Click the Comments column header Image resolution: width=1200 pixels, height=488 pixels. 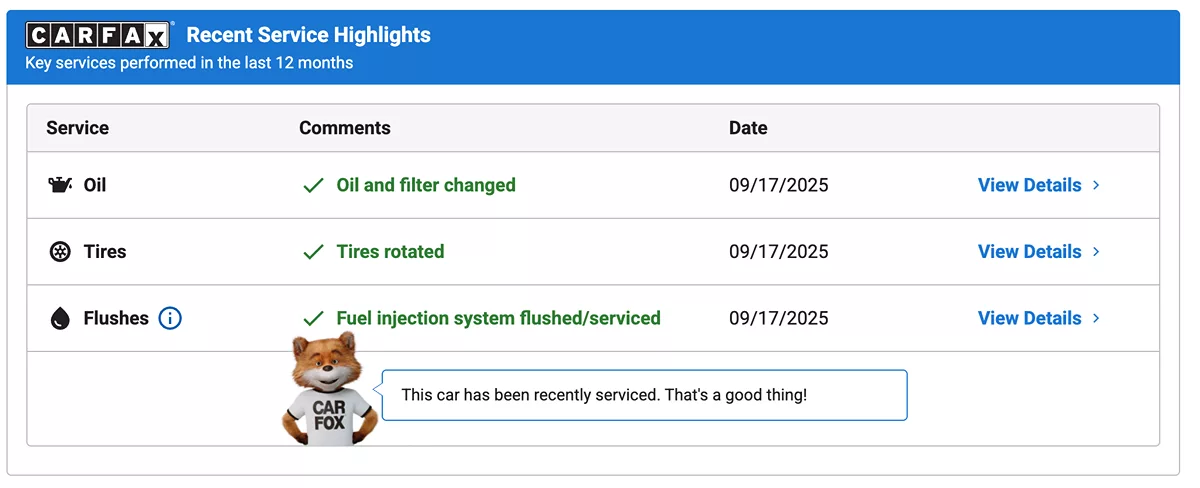pos(345,128)
